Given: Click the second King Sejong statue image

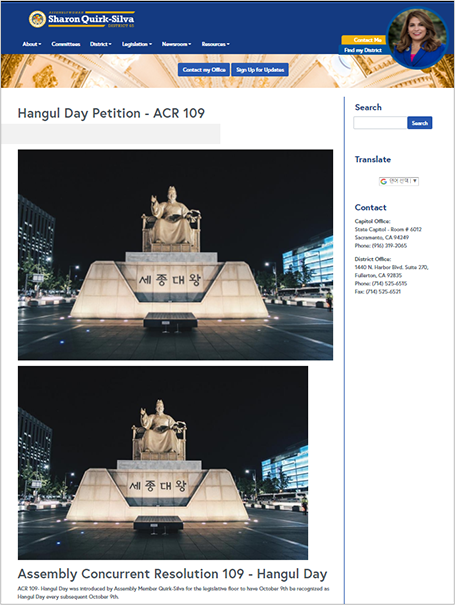Looking at the screenshot, I should coord(163,463).
